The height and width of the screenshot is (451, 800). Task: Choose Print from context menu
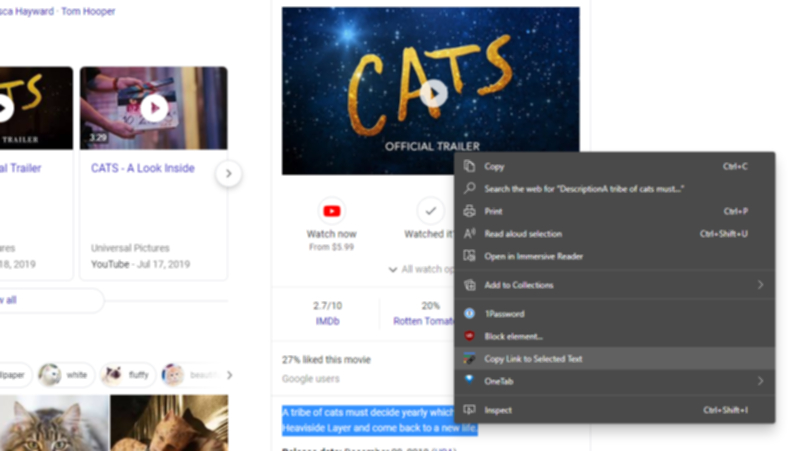click(615, 211)
